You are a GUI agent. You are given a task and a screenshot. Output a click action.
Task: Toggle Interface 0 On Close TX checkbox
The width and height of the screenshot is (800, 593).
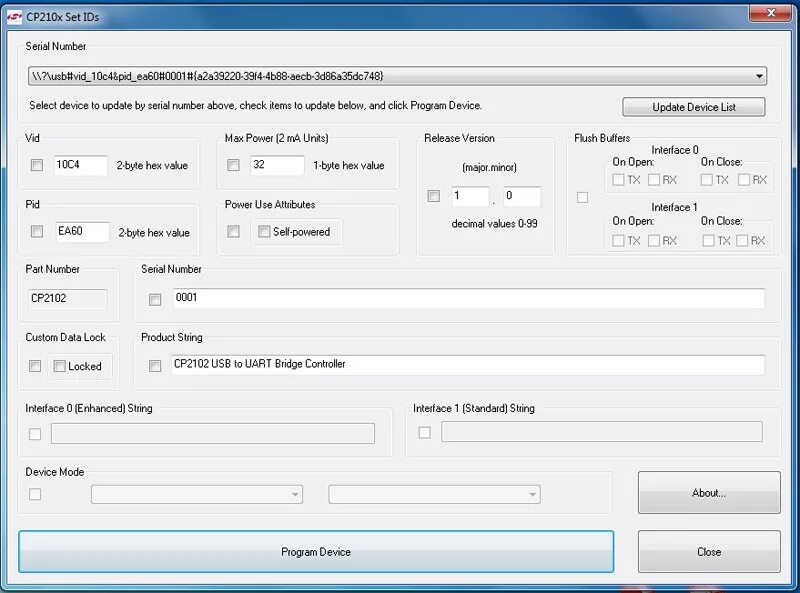tap(707, 180)
